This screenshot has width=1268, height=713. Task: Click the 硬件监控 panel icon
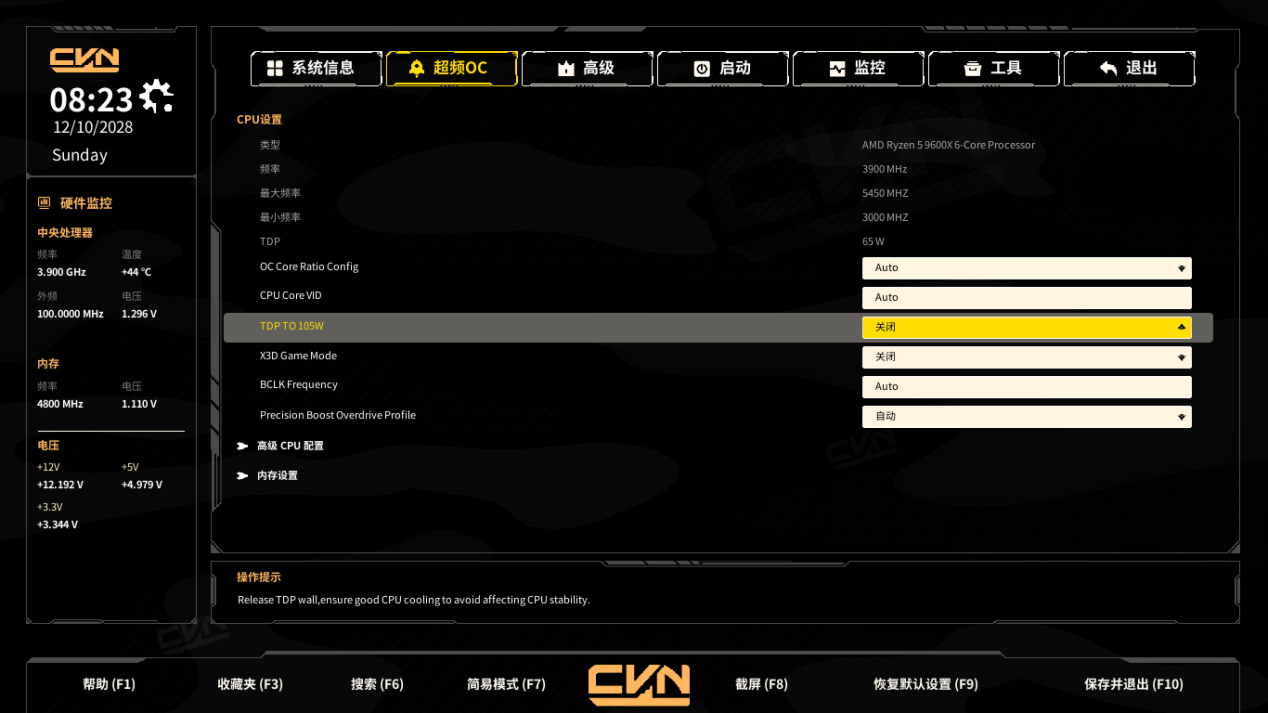[44, 203]
